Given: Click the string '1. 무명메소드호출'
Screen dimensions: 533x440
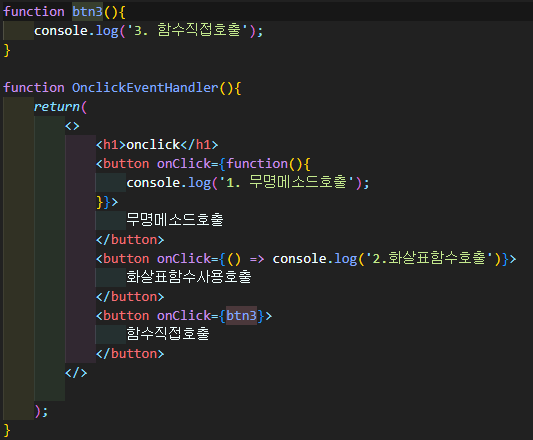Looking at the screenshot, I should (287, 183).
